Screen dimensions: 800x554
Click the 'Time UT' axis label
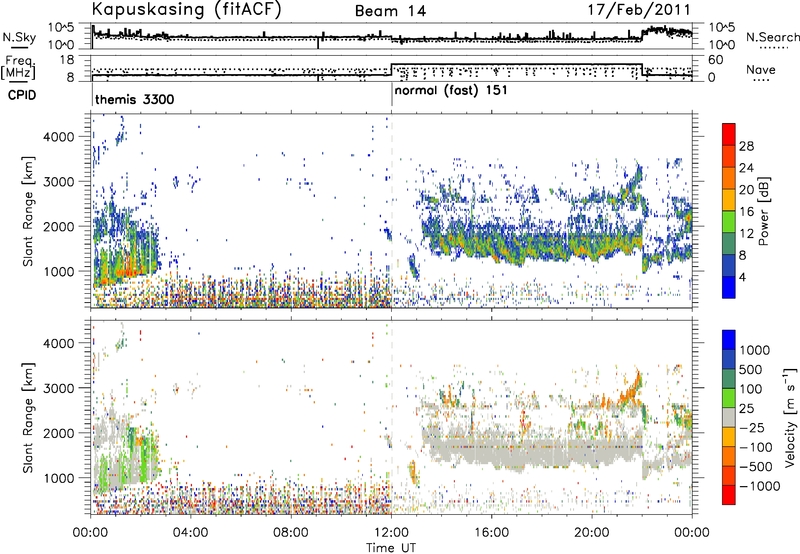point(391,547)
